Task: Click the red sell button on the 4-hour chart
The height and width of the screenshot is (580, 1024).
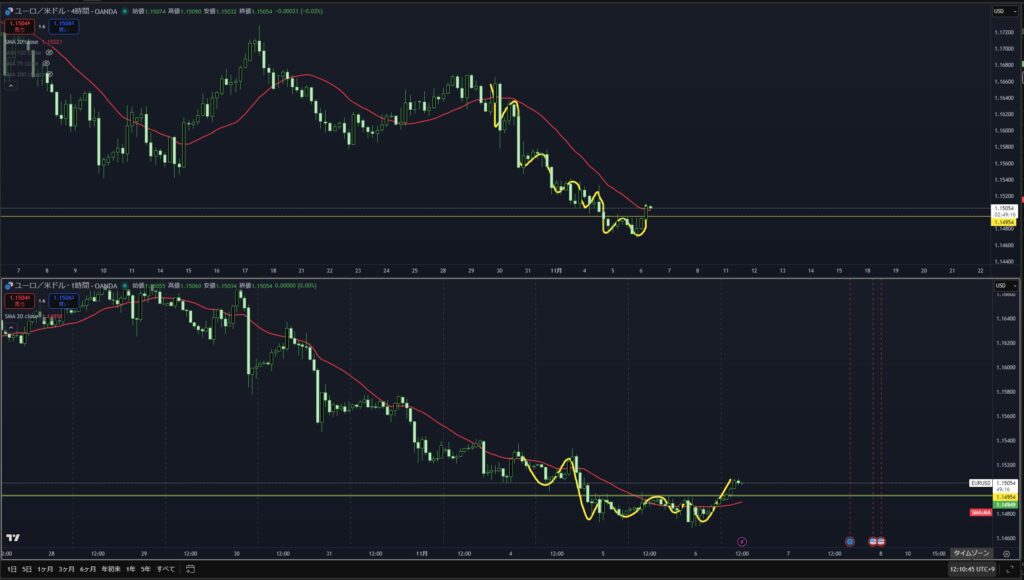Action: [17, 25]
